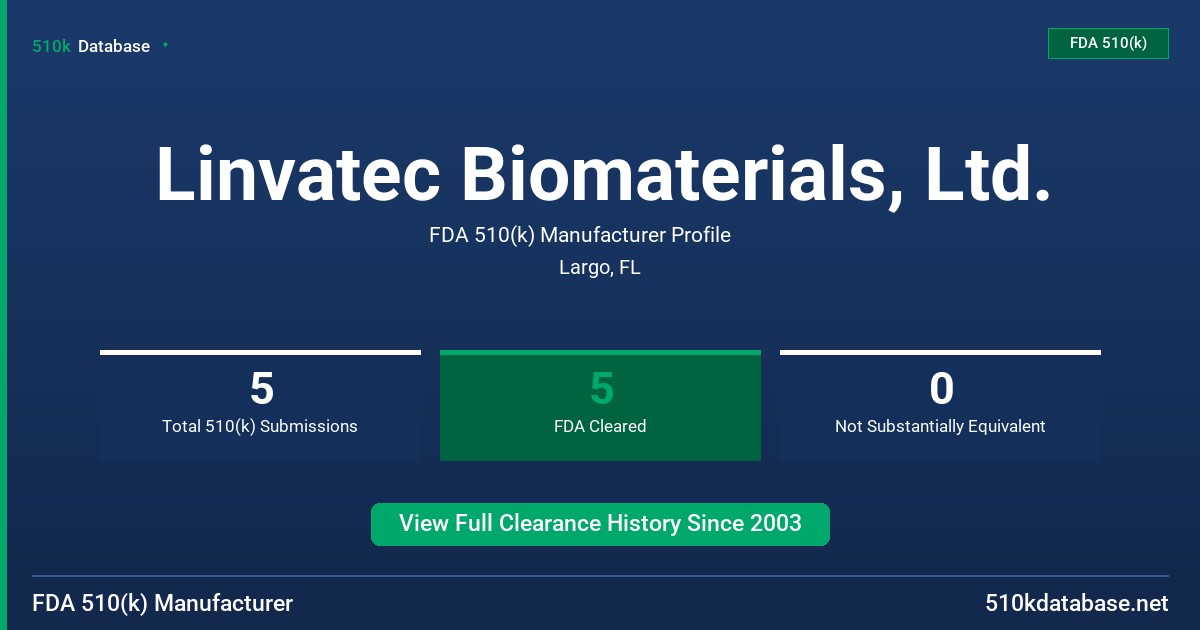Open the Not Substantially Equivalent card
The image size is (1200, 630).
pyautogui.click(x=940, y=405)
